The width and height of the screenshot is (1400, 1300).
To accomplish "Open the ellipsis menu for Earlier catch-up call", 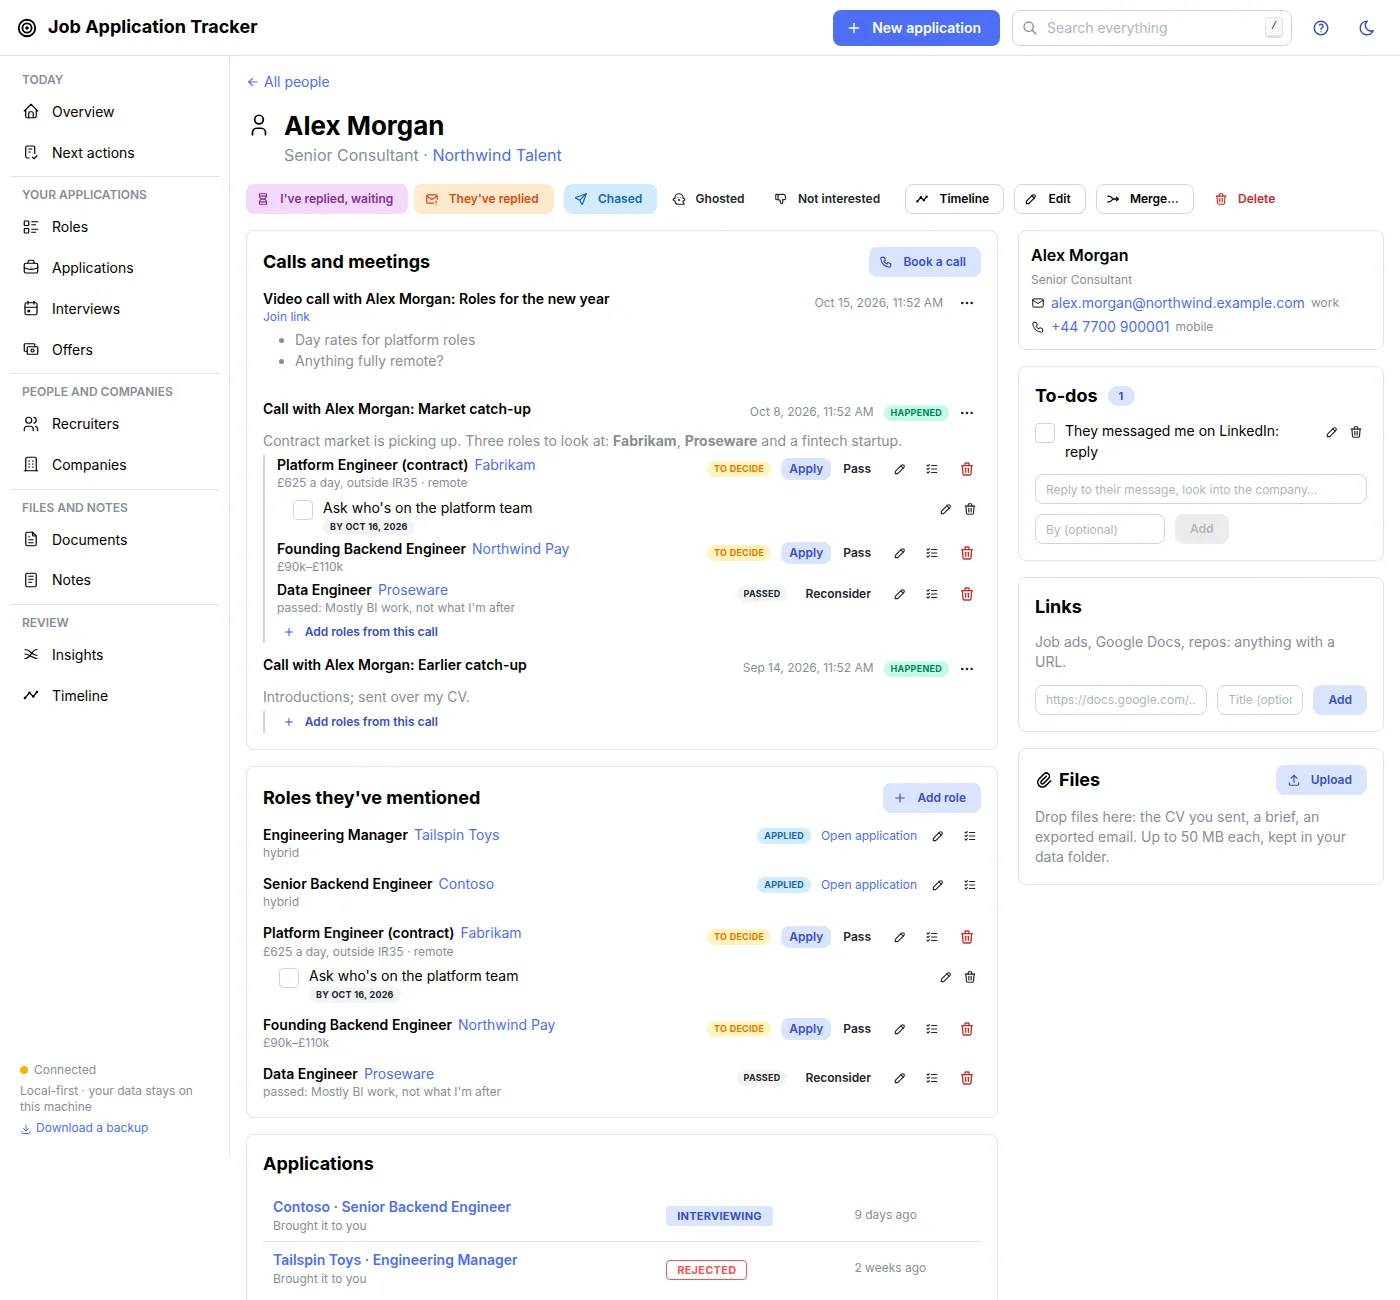I will [967, 669].
